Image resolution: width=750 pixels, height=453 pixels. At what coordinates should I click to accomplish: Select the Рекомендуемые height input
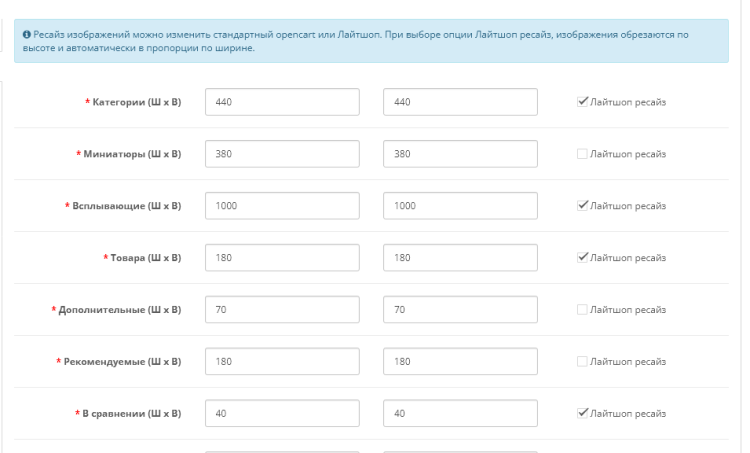click(460, 362)
